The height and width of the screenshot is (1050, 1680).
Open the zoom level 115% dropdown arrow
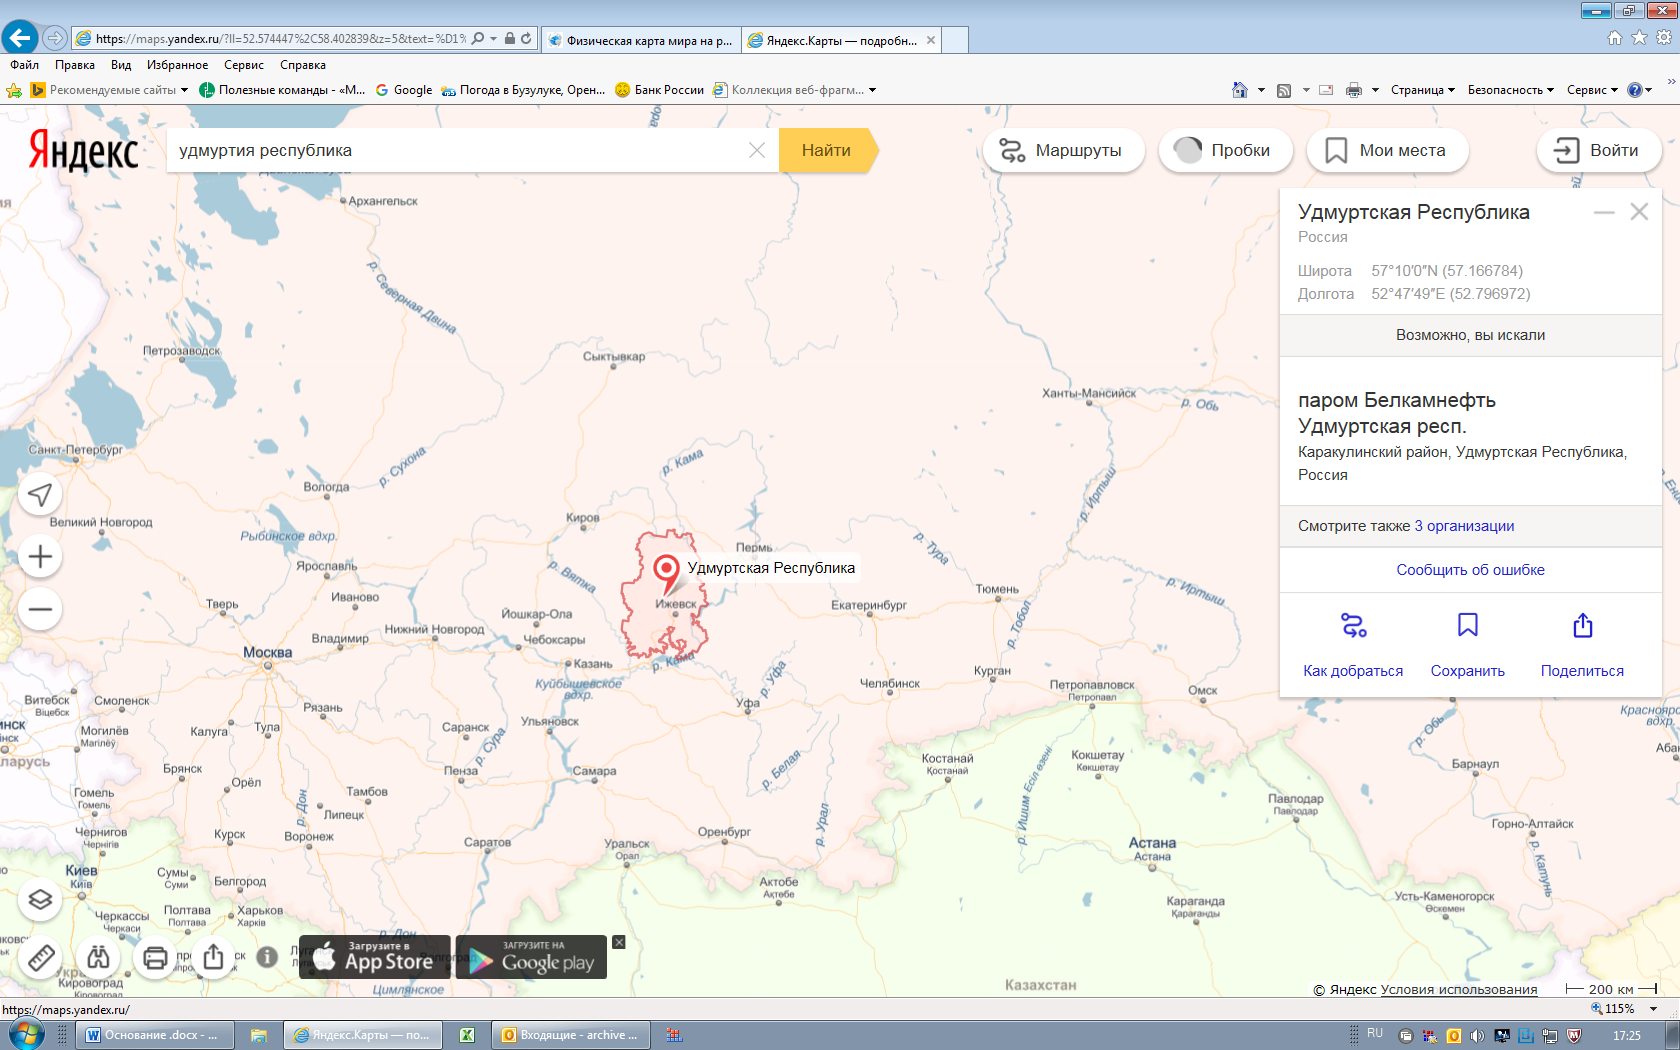(x=1654, y=1009)
